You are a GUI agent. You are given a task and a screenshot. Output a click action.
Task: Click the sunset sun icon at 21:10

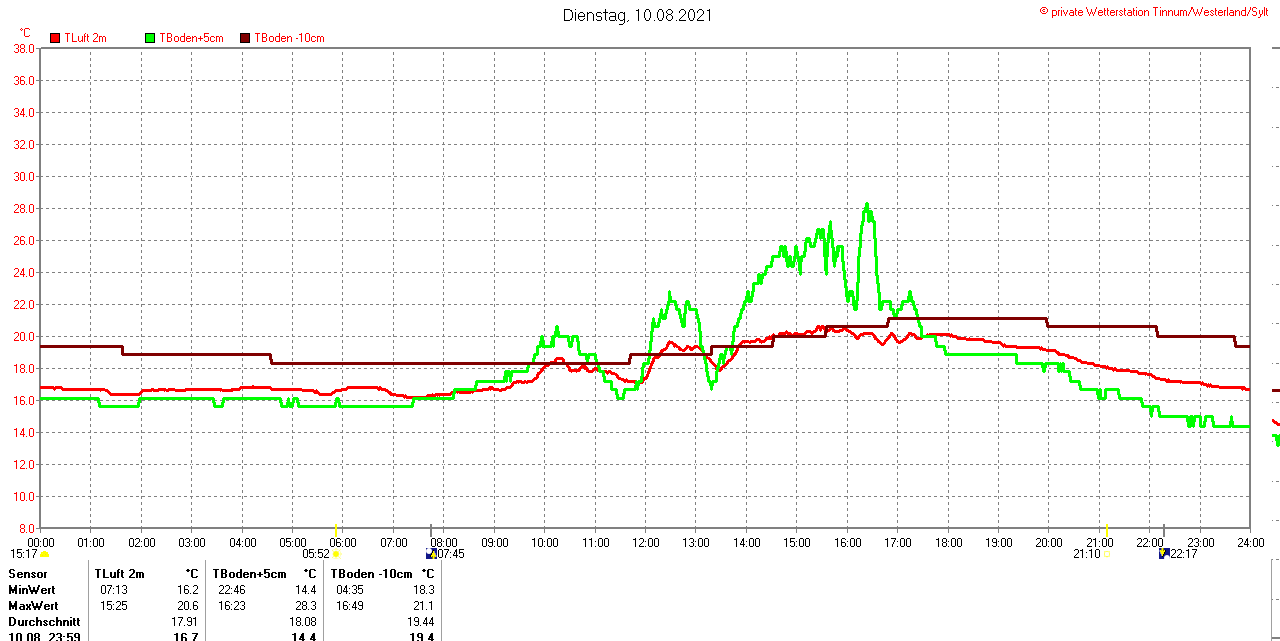point(1106,554)
